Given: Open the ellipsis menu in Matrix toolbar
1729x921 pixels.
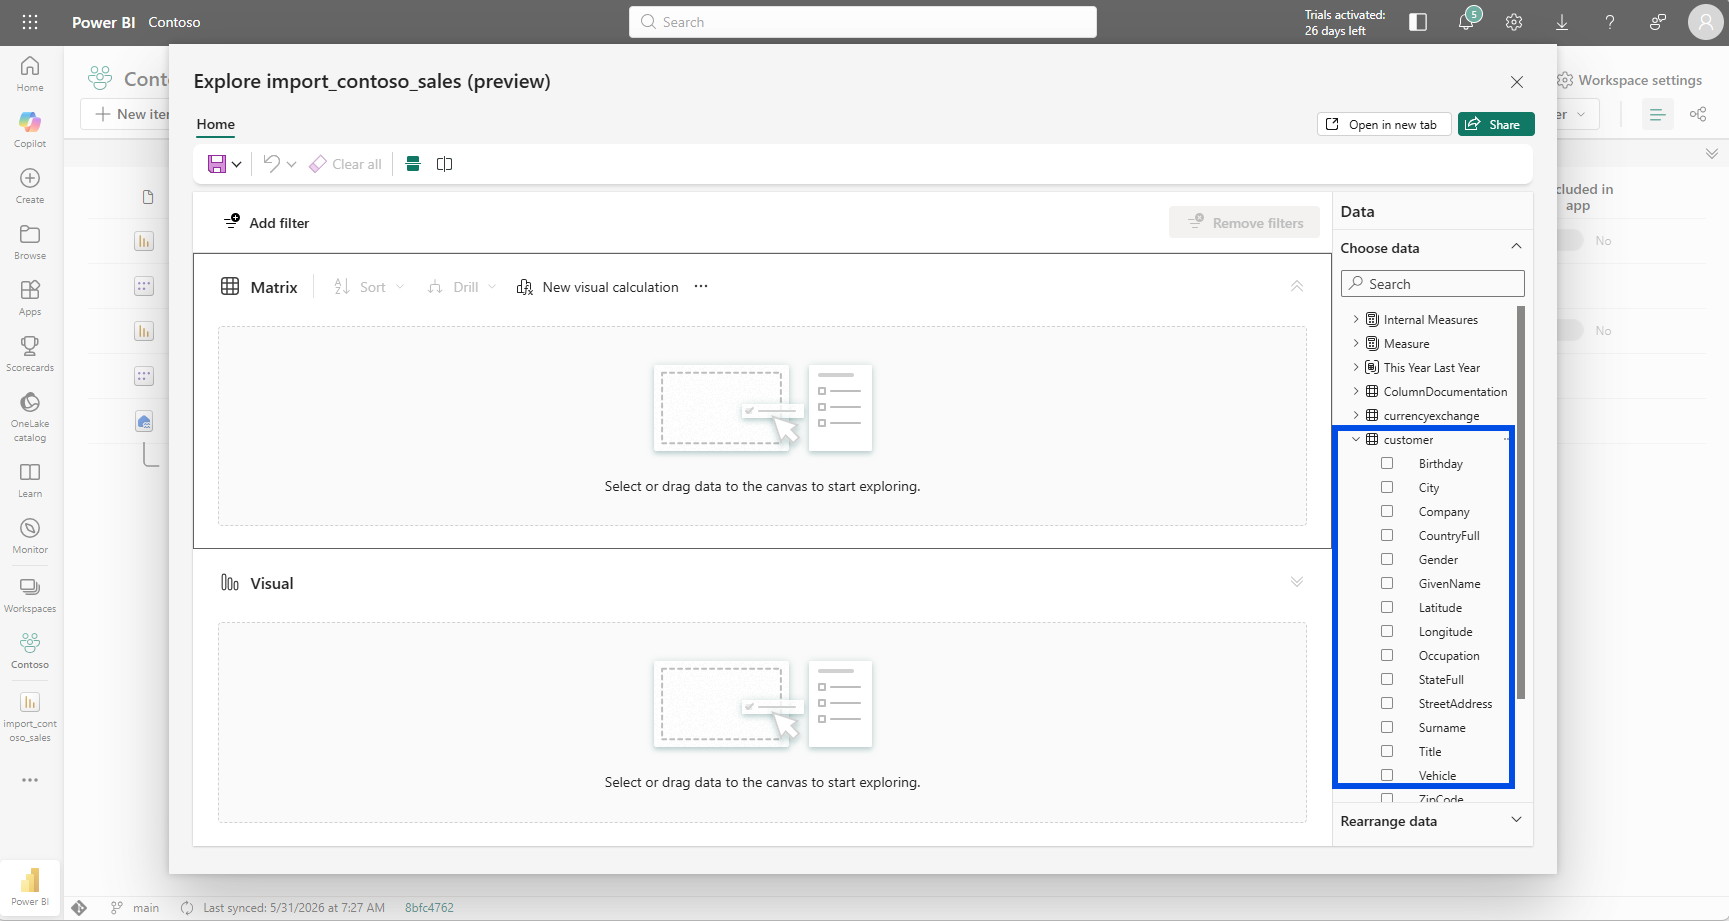Looking at the screenshot, I should (701, 287).
